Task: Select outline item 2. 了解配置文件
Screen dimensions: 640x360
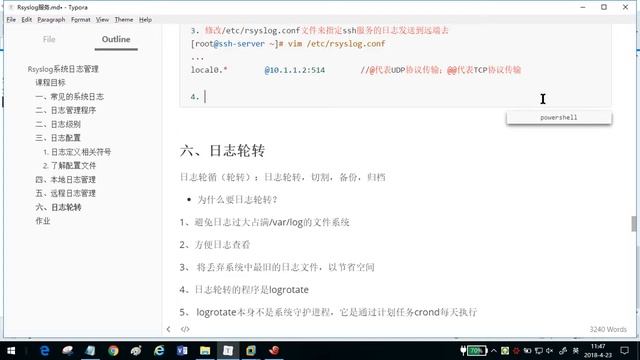Action: click(69, 166)
